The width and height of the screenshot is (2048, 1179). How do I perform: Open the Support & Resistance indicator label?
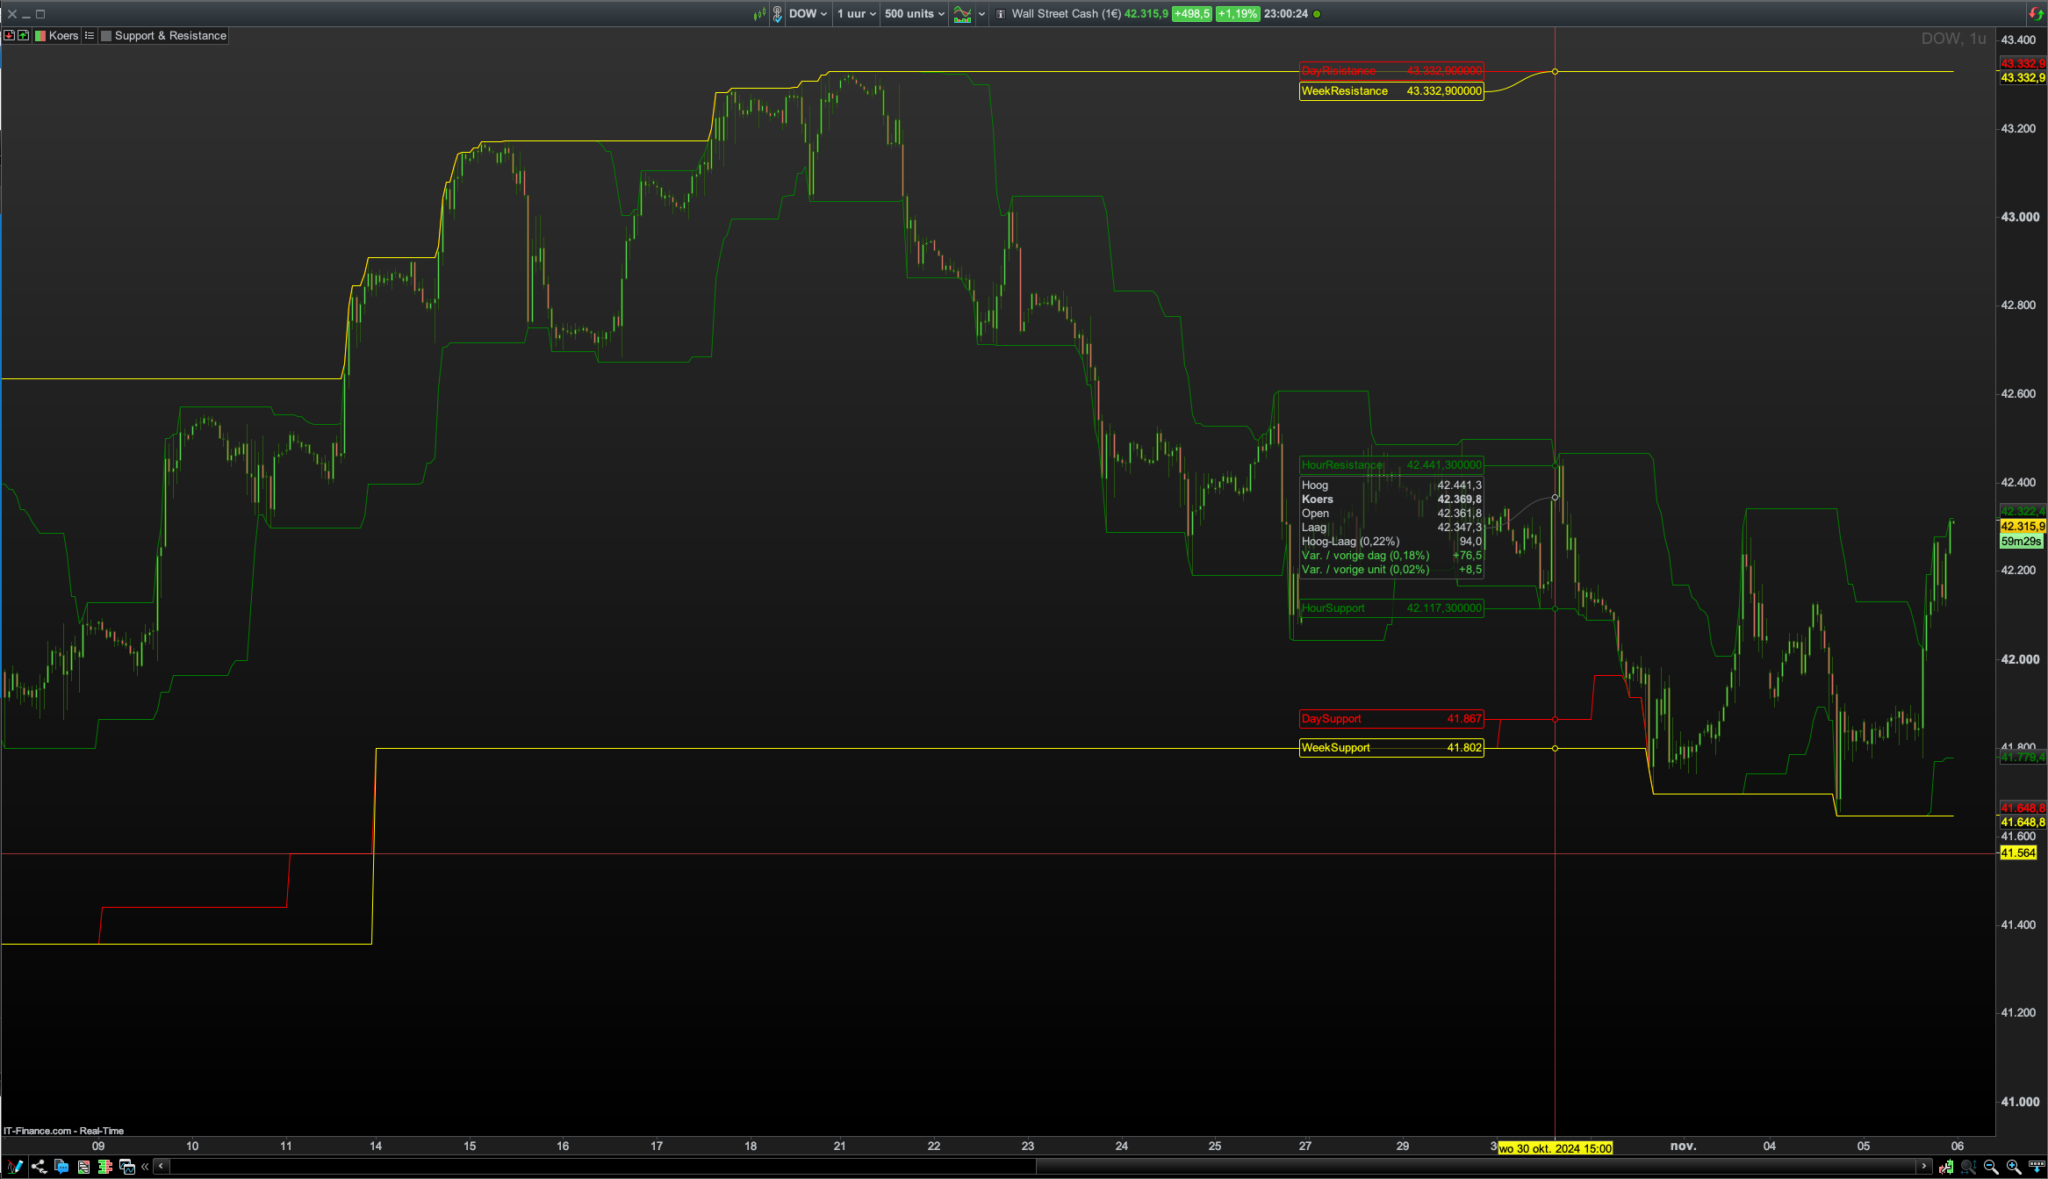point(170,36)
